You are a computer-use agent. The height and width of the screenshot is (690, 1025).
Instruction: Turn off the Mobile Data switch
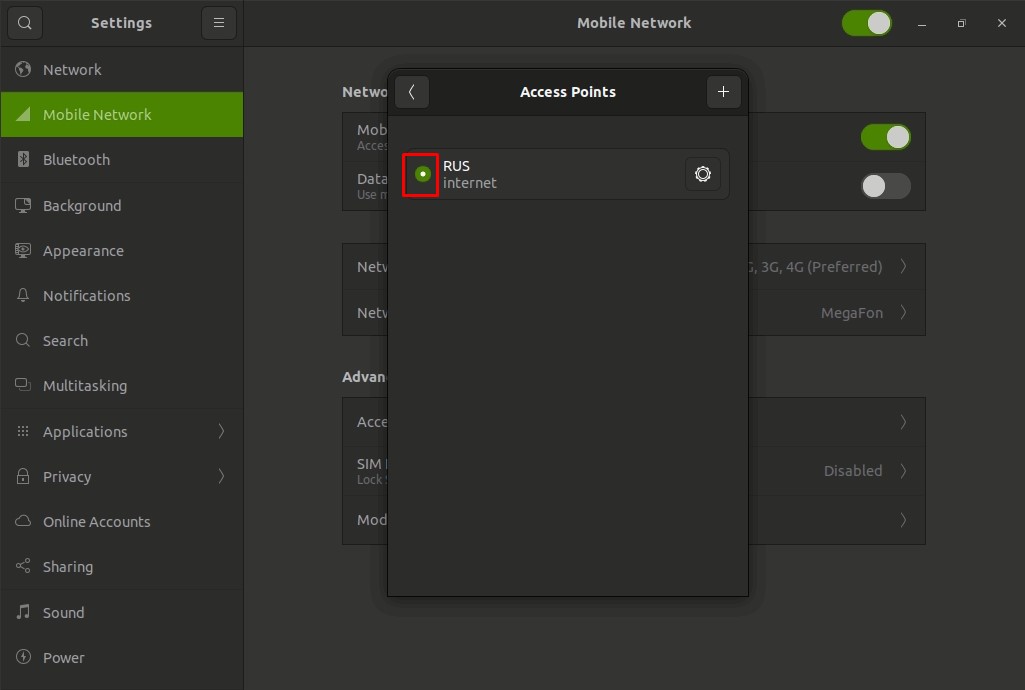(x=885, y=138)
